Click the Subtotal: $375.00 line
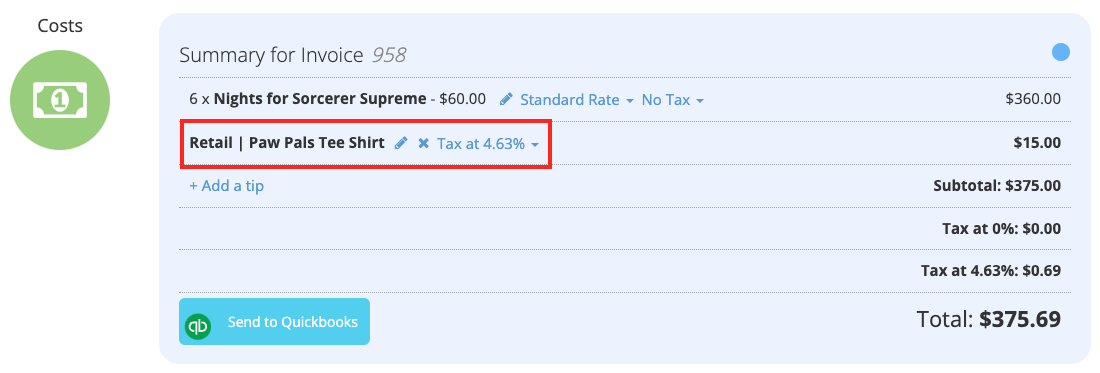Screen dimensions: 1100x373 (x=997, y=186)
